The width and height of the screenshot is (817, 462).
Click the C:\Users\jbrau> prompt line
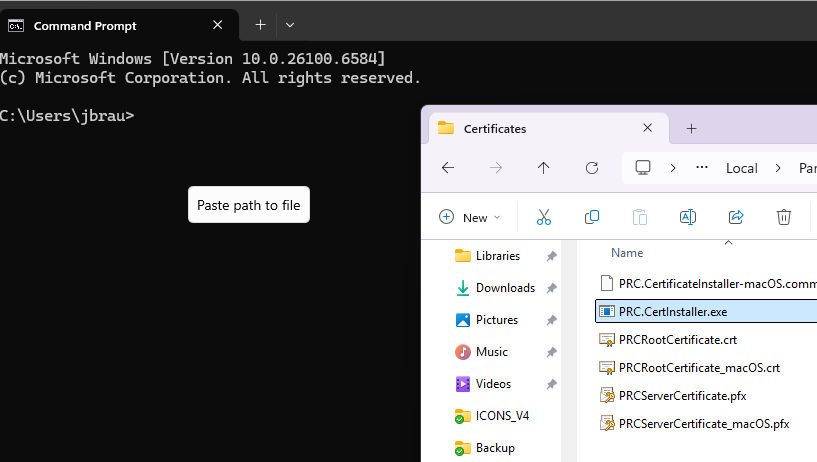[x=67, y=116]
